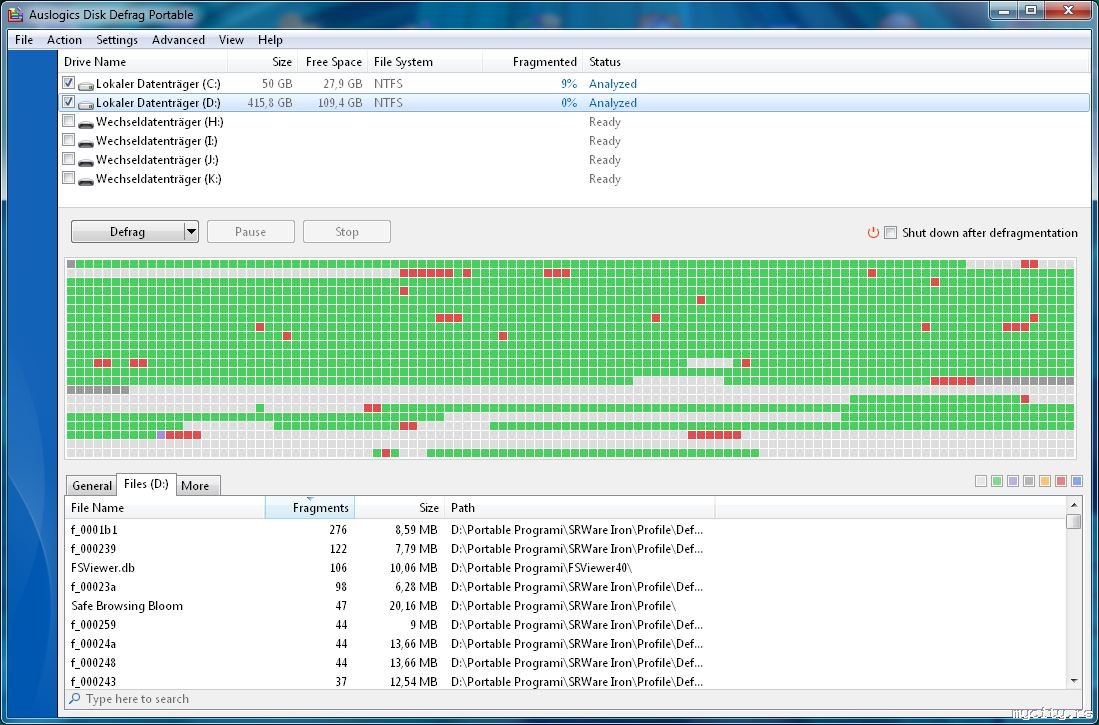Sort by the File Name column header
The height and width of the screenshot is (725, 1099).
(165, 508)
